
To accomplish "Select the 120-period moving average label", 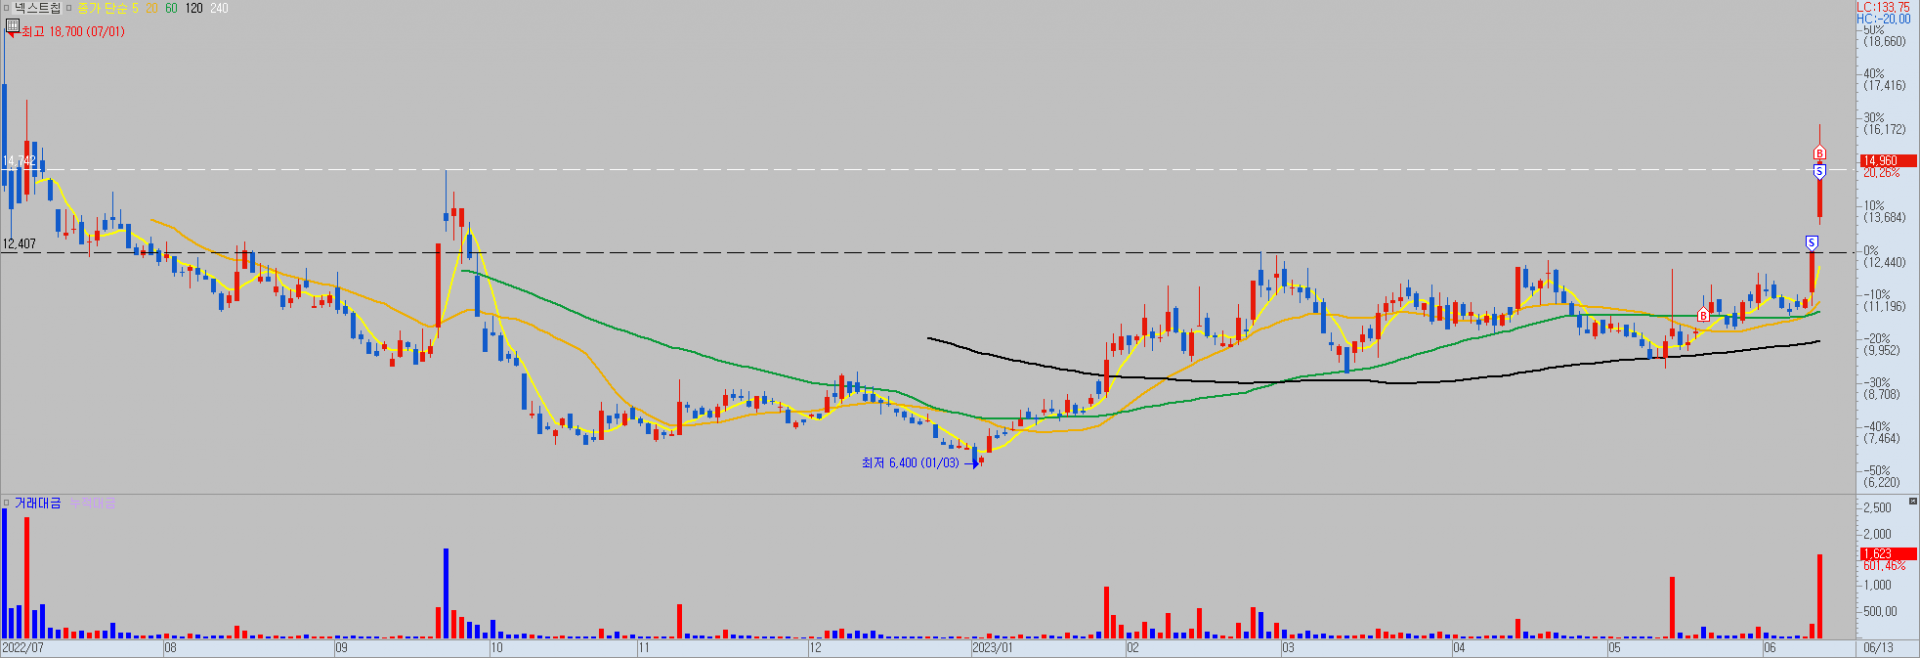I will tap(194, 8).
